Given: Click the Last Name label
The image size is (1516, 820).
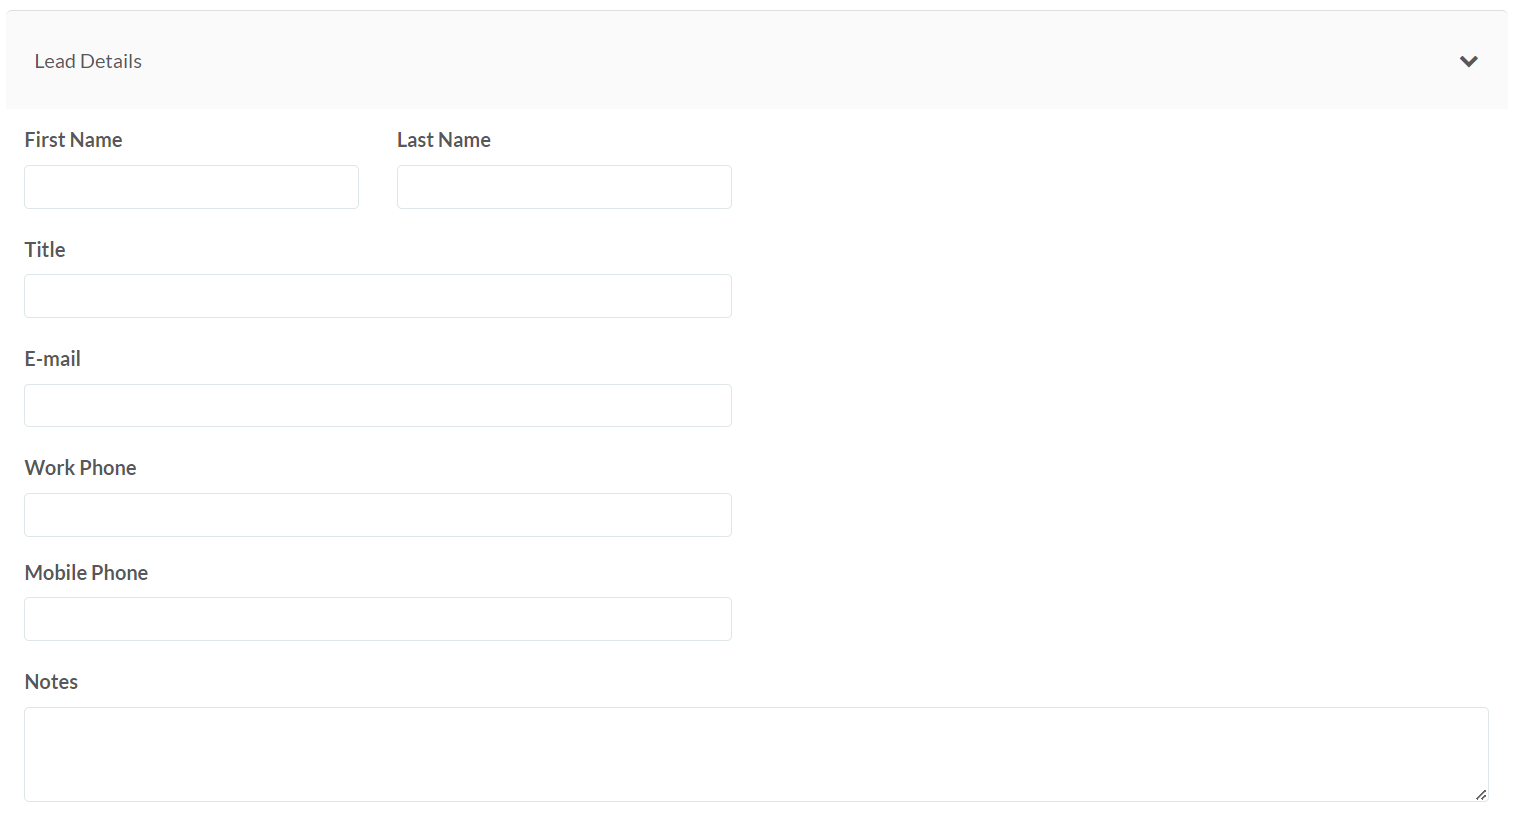Looking at the screenshot, I should pos(443,140).
